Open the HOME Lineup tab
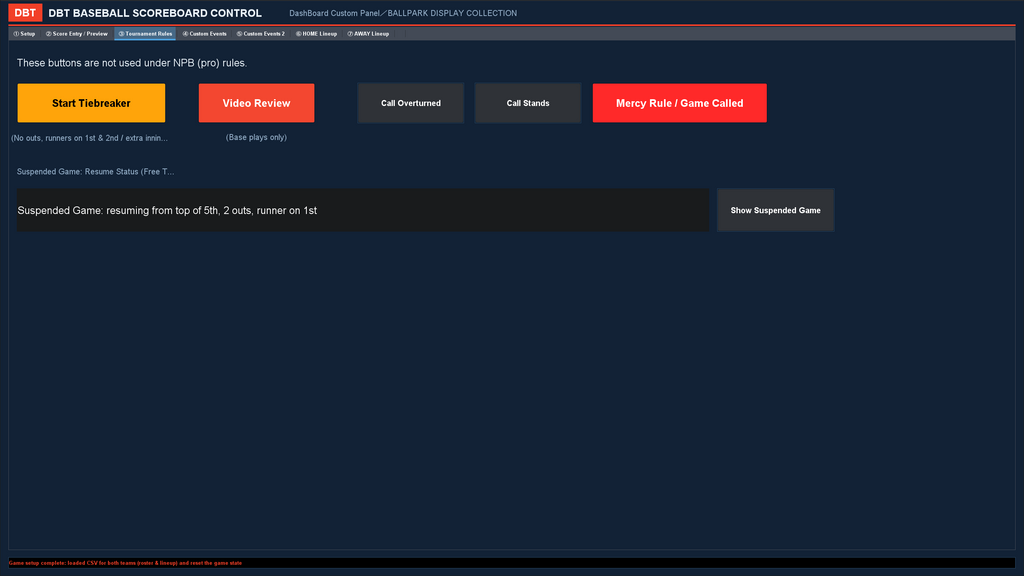Viewport: 1024px width, 576px height. click(316, 34)
